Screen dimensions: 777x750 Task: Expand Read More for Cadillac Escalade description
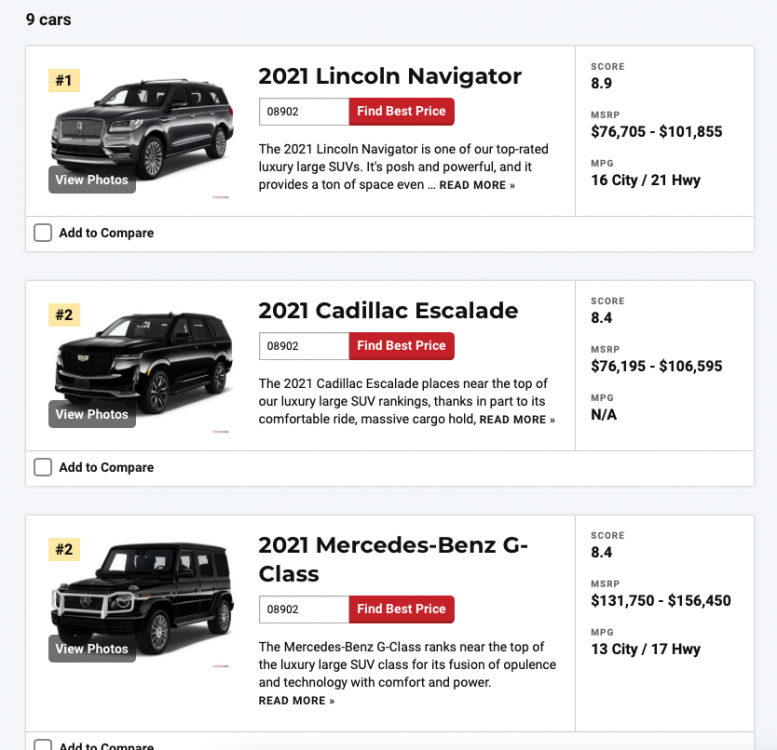(517, 420)
